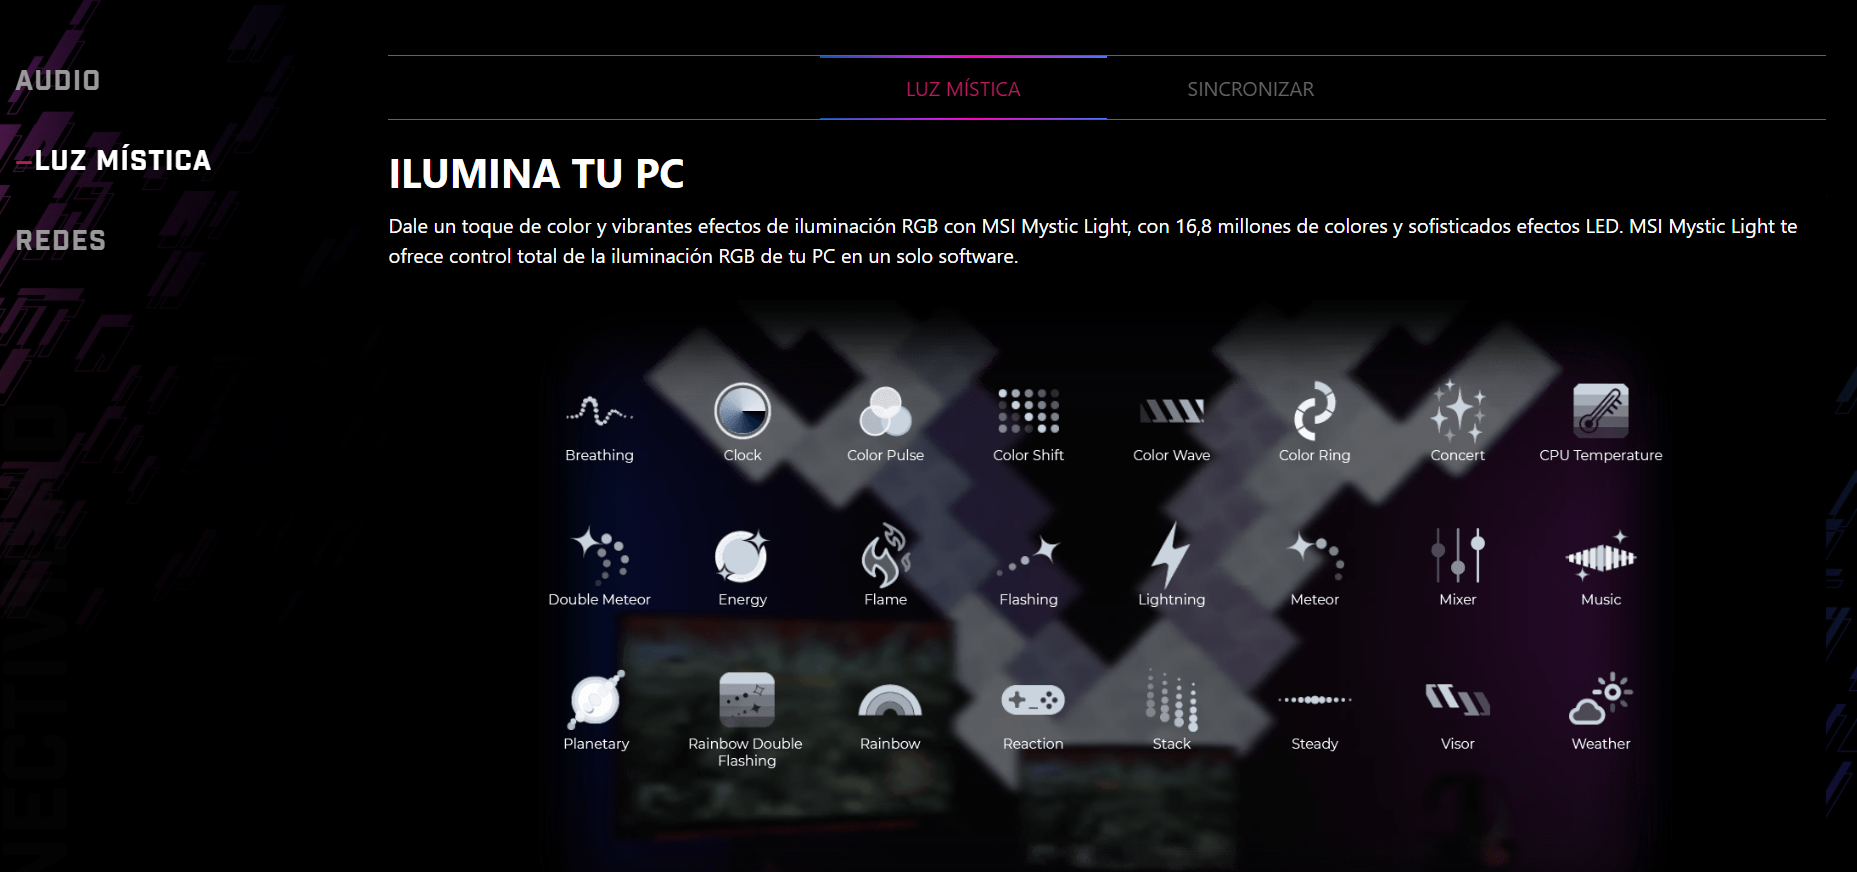Choose the Rainbow arc effect icon
The height and width of the screenshot is (872, 1857).
click(890, 700)
